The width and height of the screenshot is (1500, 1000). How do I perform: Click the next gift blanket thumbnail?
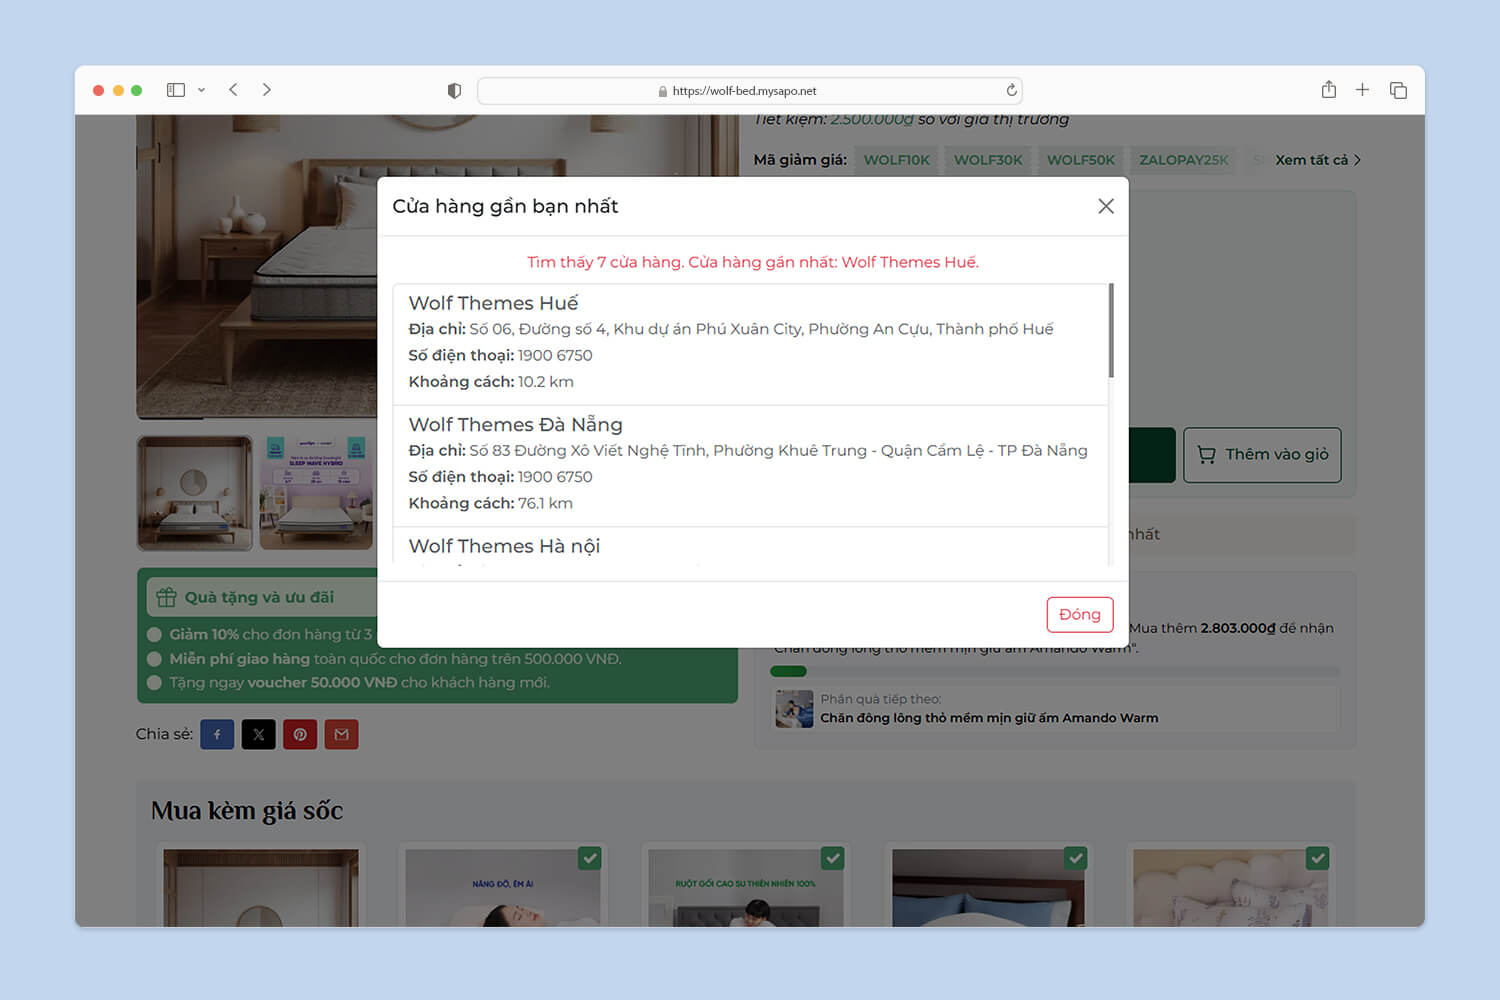tap(794, 709)
